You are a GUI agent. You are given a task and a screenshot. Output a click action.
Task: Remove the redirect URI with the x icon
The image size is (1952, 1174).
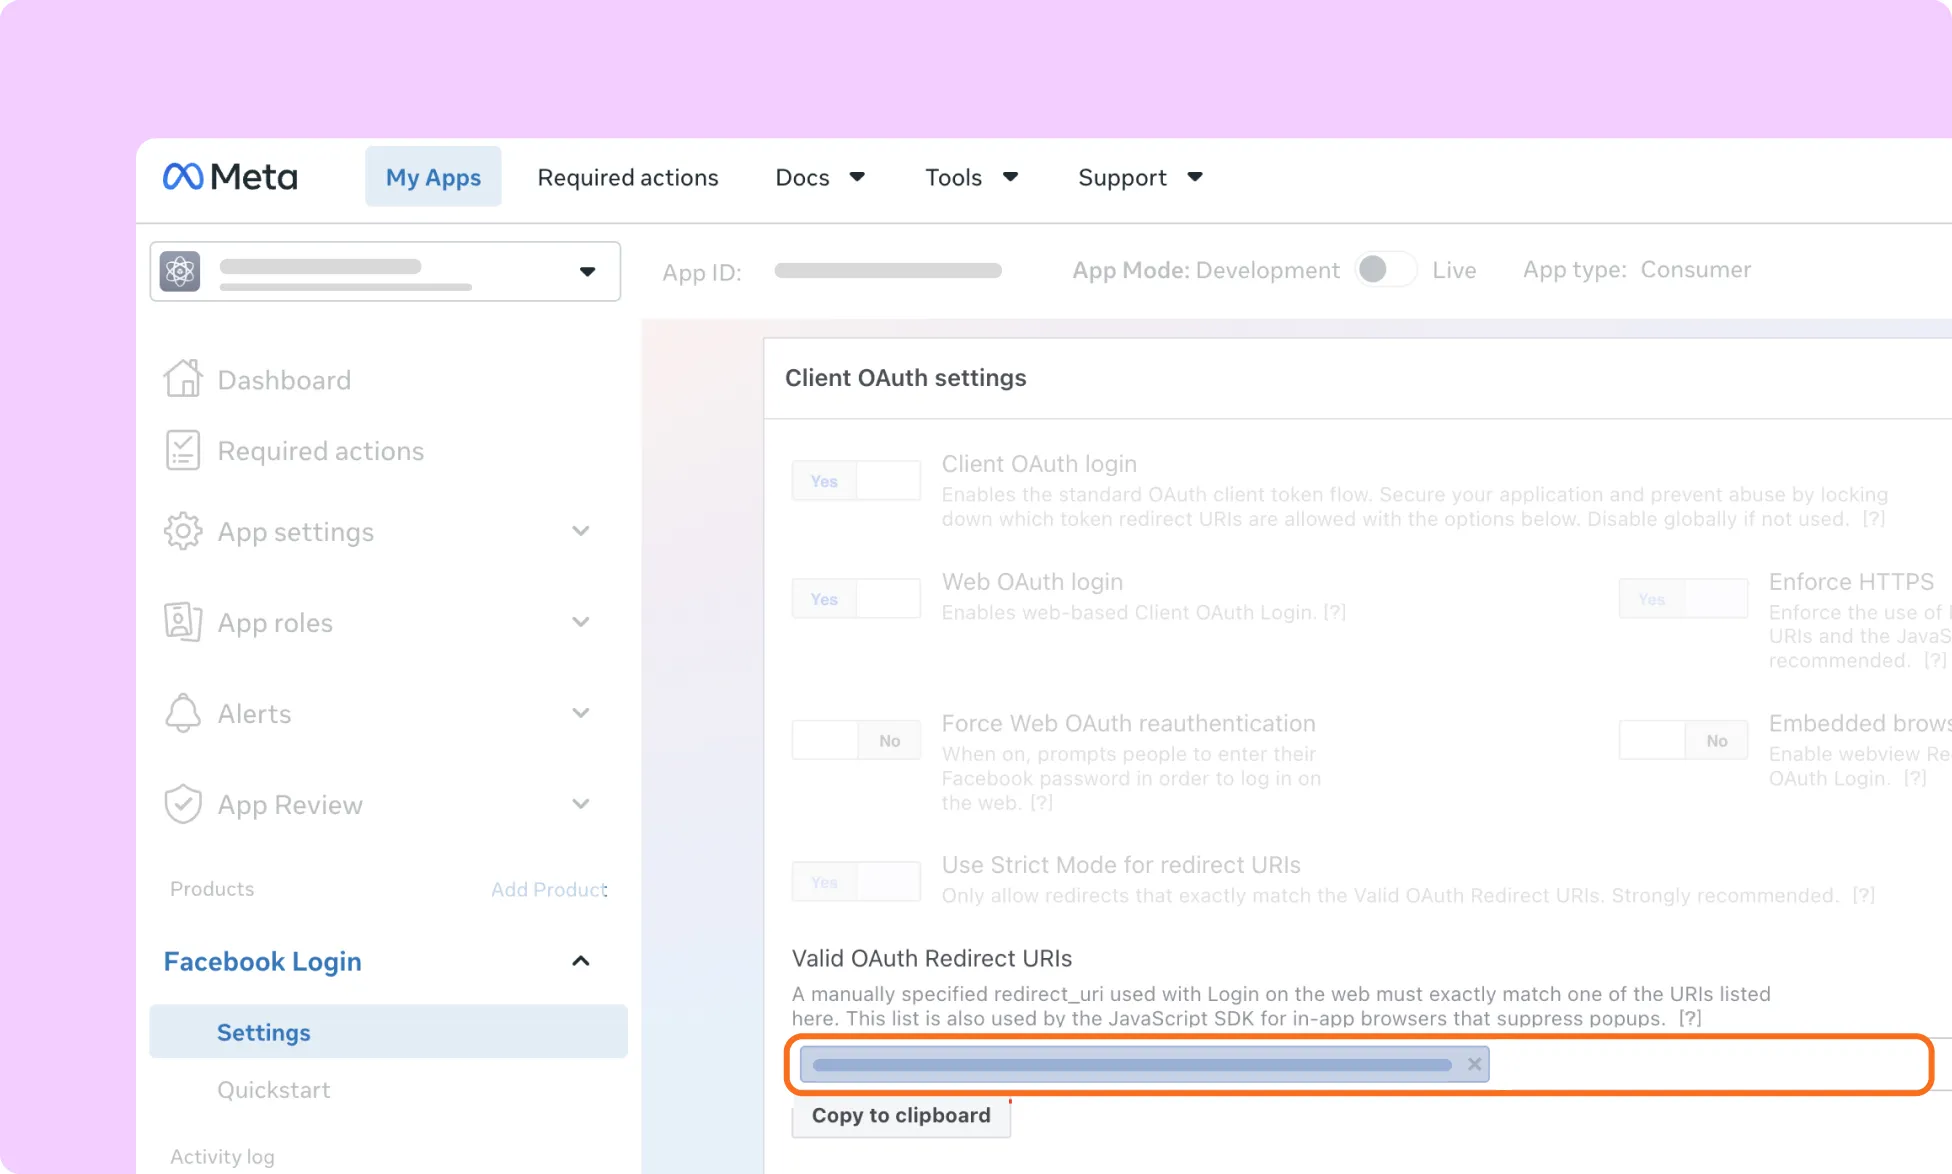tap(1474, 1064)
